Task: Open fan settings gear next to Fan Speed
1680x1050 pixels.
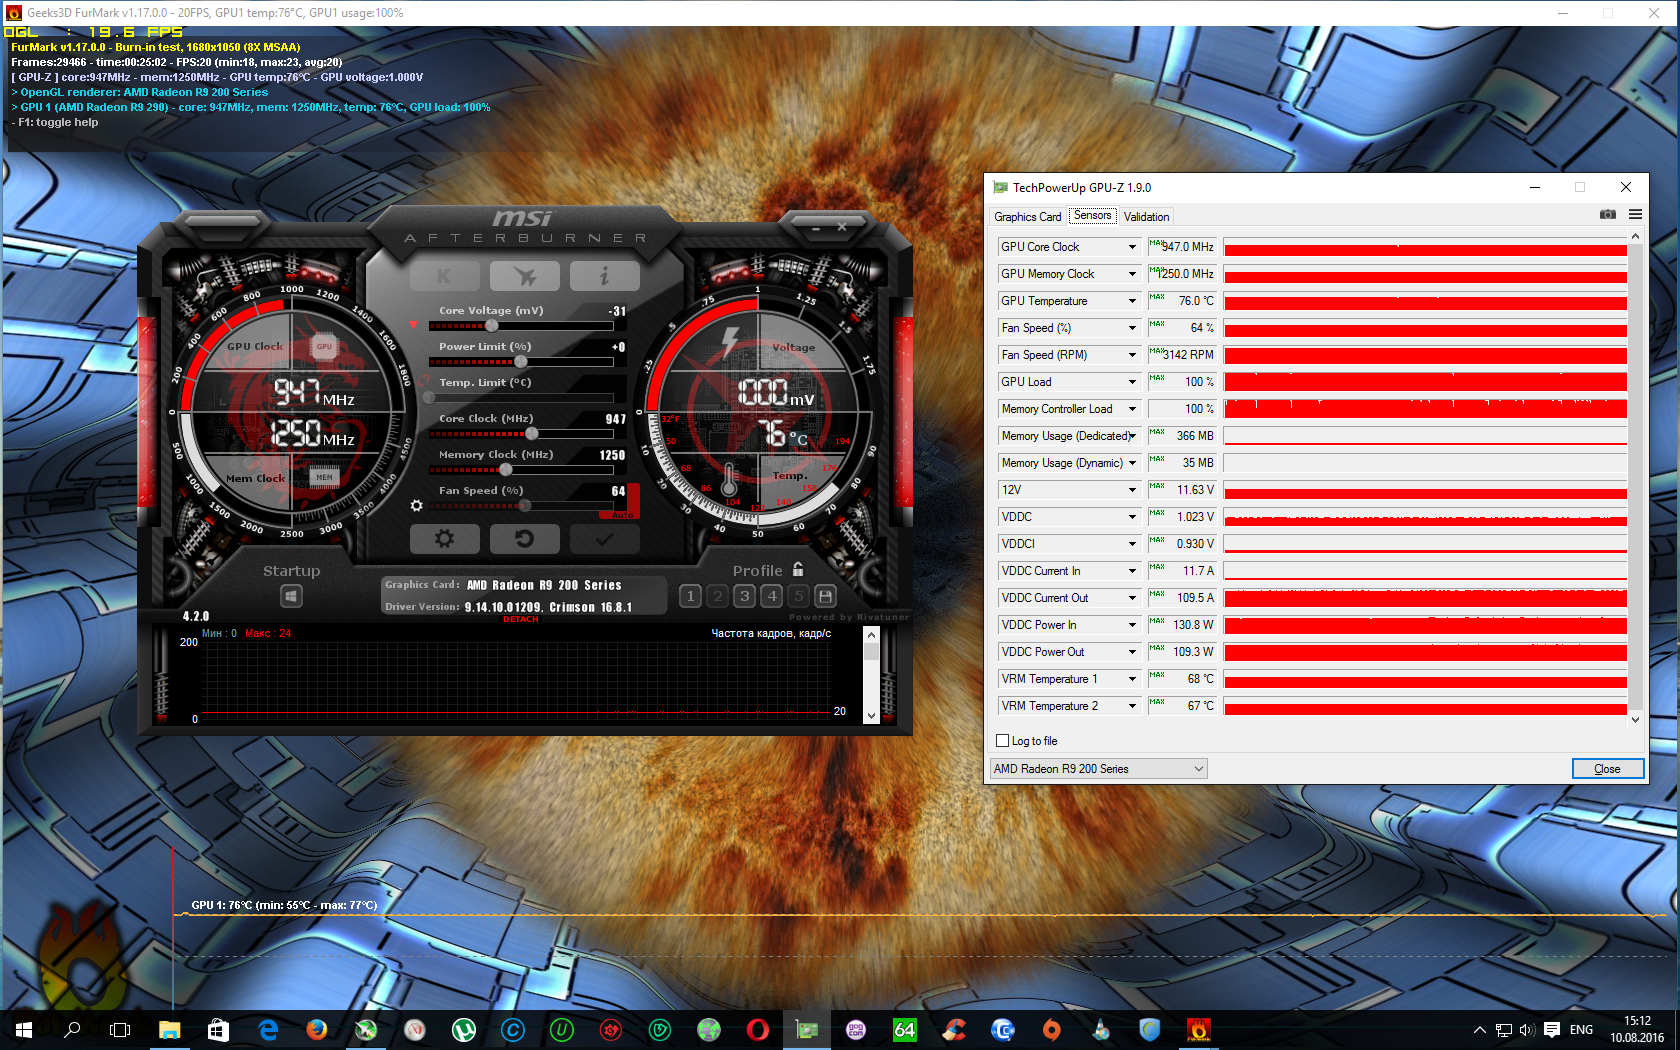Action: [x=416, y=506]
